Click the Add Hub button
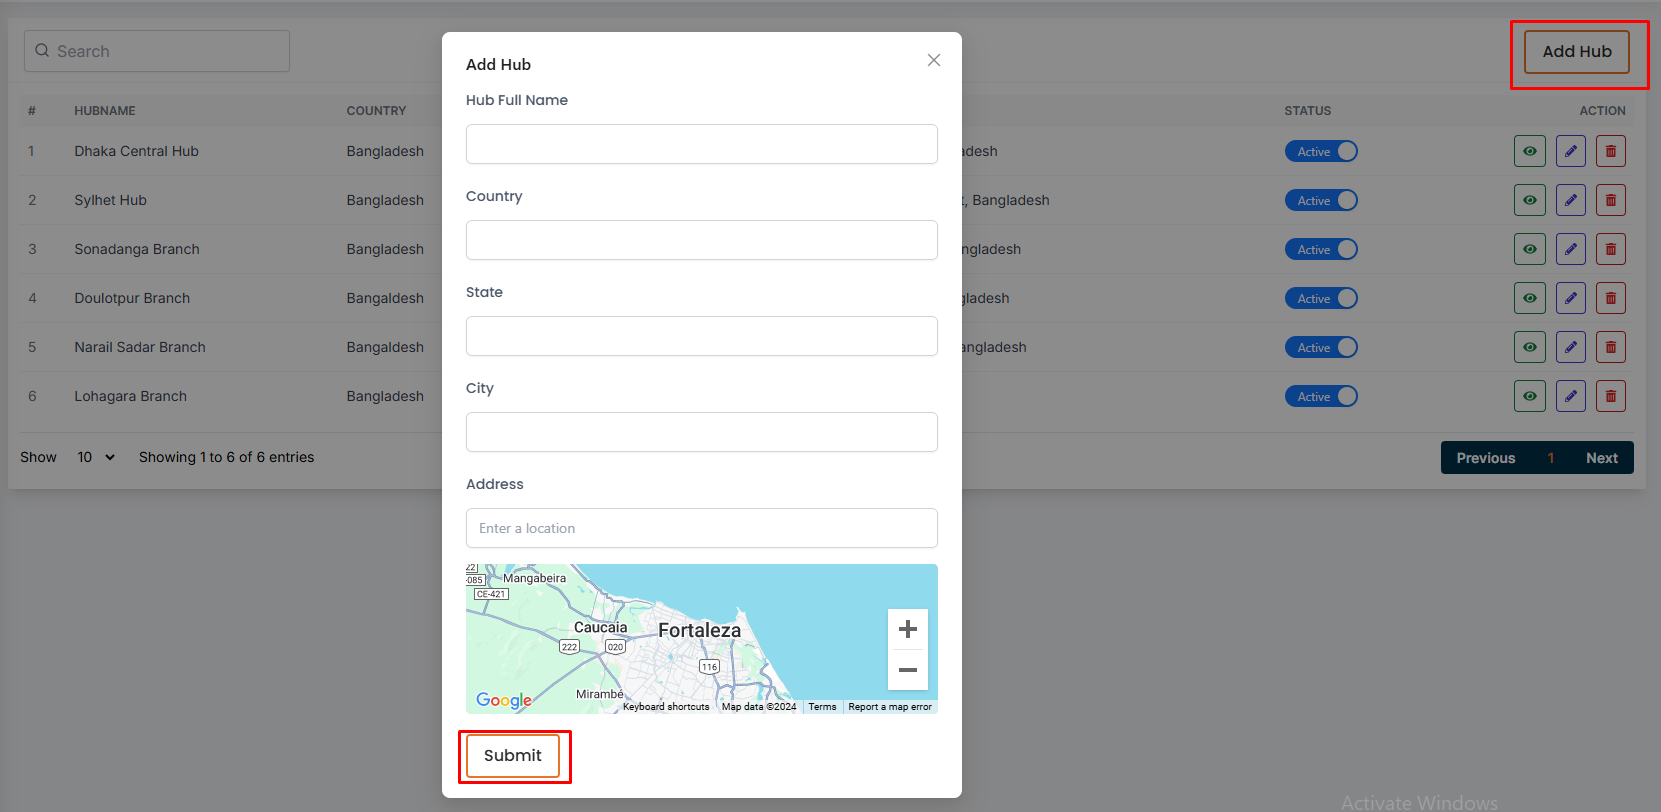Screen dimensions: 1661x812 pyautogui.click(x=1576, y=51)
